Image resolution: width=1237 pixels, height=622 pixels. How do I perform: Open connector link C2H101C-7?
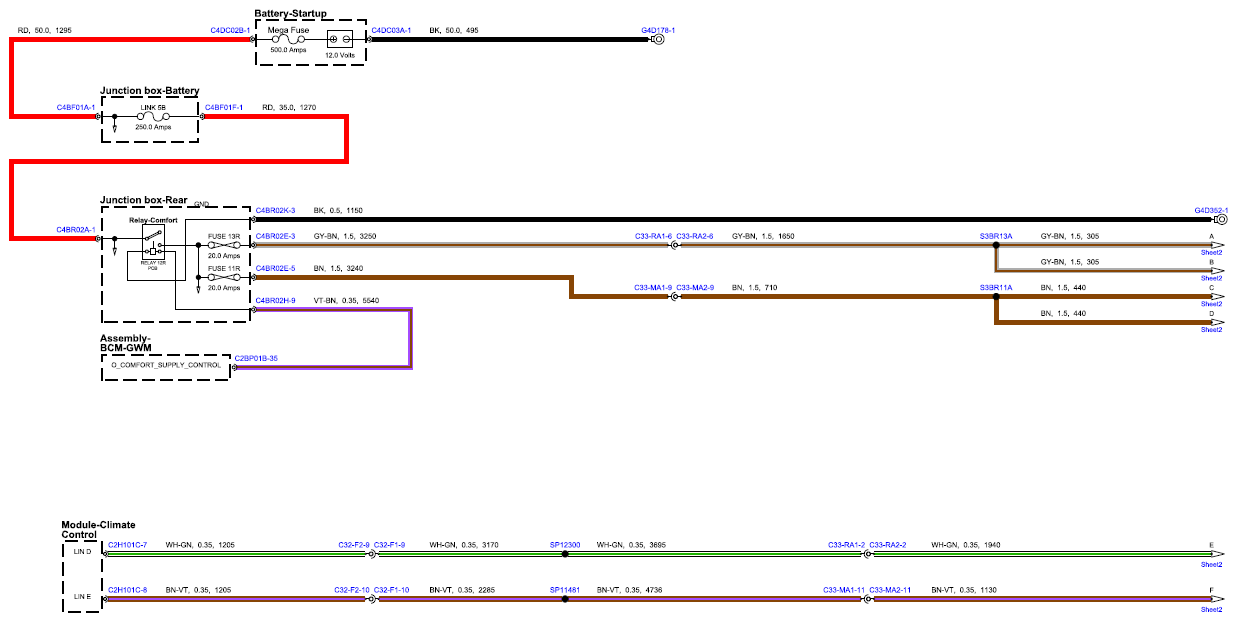[x=127, y=544]
